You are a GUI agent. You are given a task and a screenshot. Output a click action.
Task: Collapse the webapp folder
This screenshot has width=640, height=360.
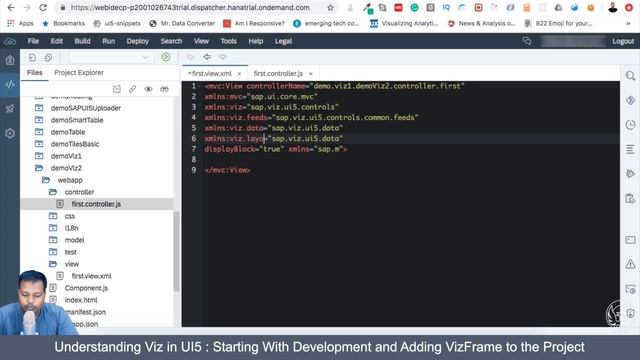coord(46,180)
